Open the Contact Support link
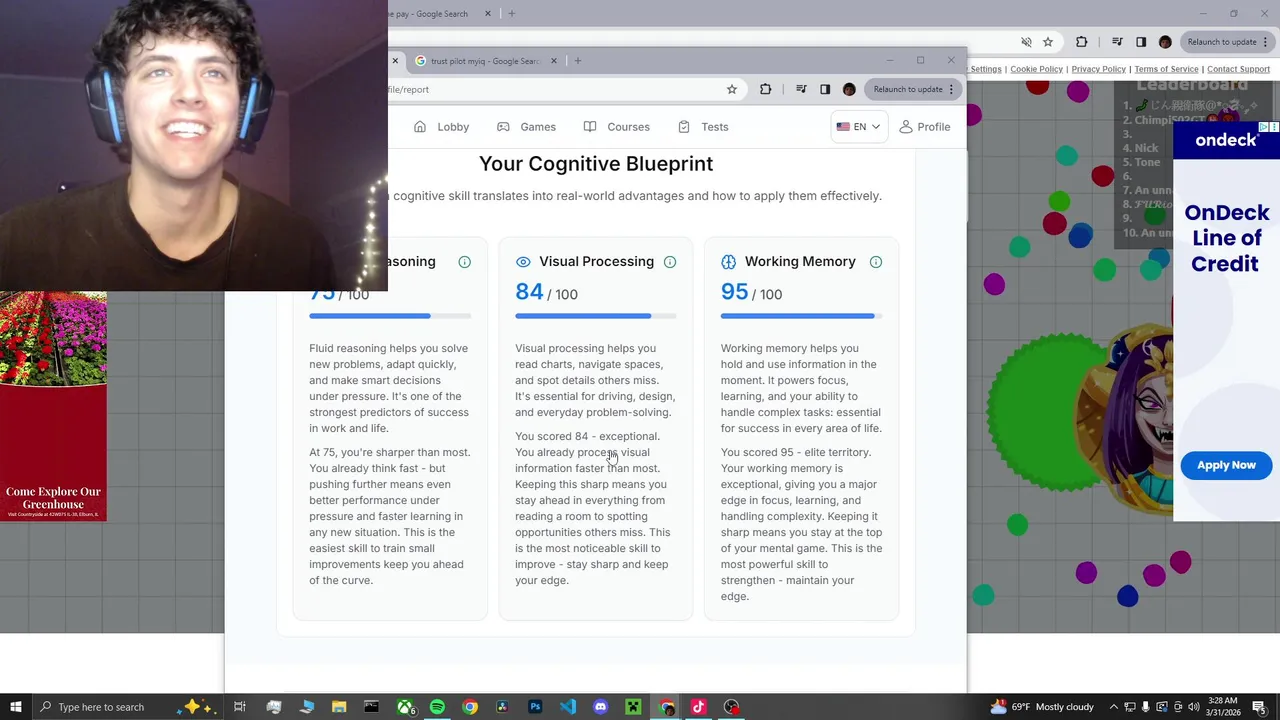 pos(1238,69)
